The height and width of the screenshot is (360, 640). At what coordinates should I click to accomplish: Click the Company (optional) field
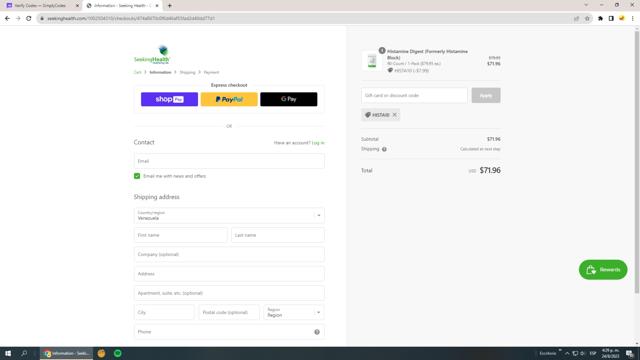pyautogui.click(x=229, y=254)
